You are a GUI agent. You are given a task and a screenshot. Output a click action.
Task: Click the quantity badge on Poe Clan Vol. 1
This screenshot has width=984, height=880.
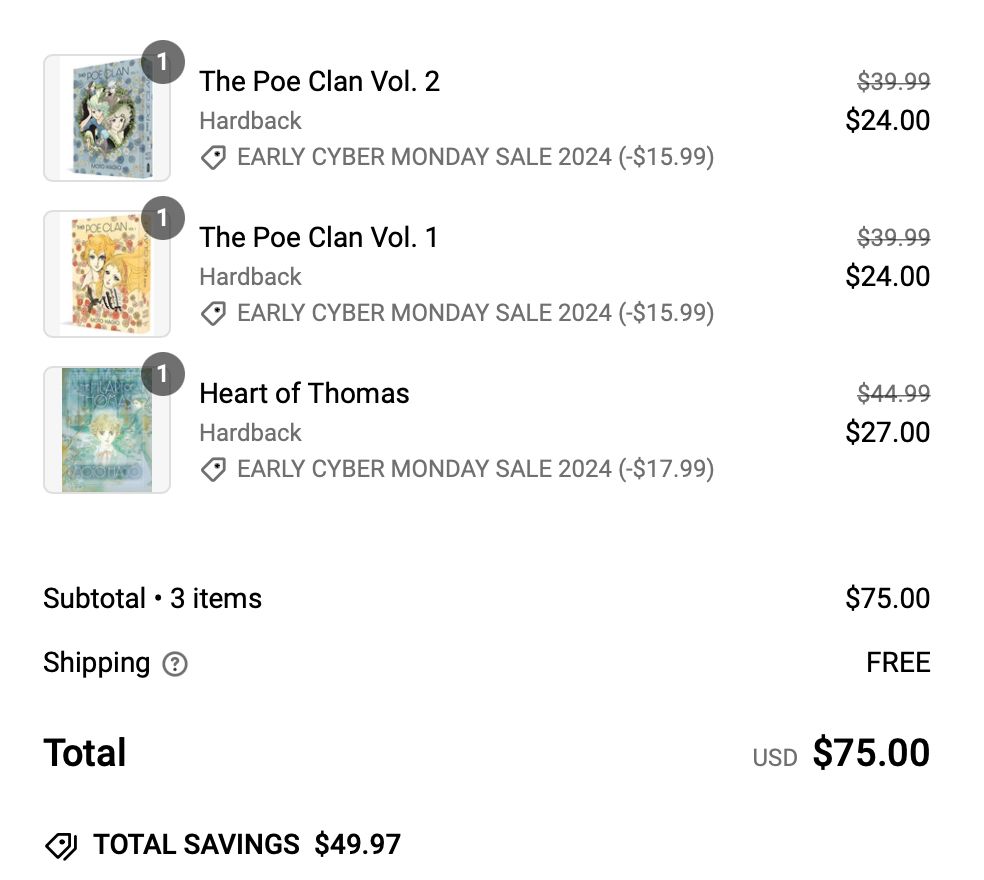(163, 218)
